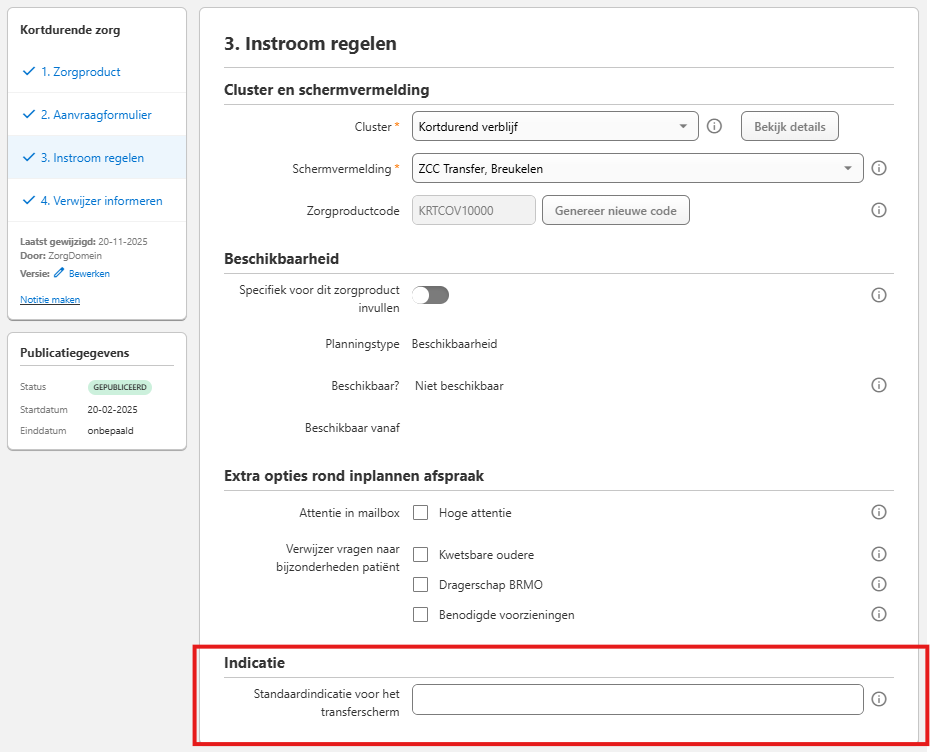
Task: Tick the Dragerschap BRMO checkbox
Action: point(421,585)
